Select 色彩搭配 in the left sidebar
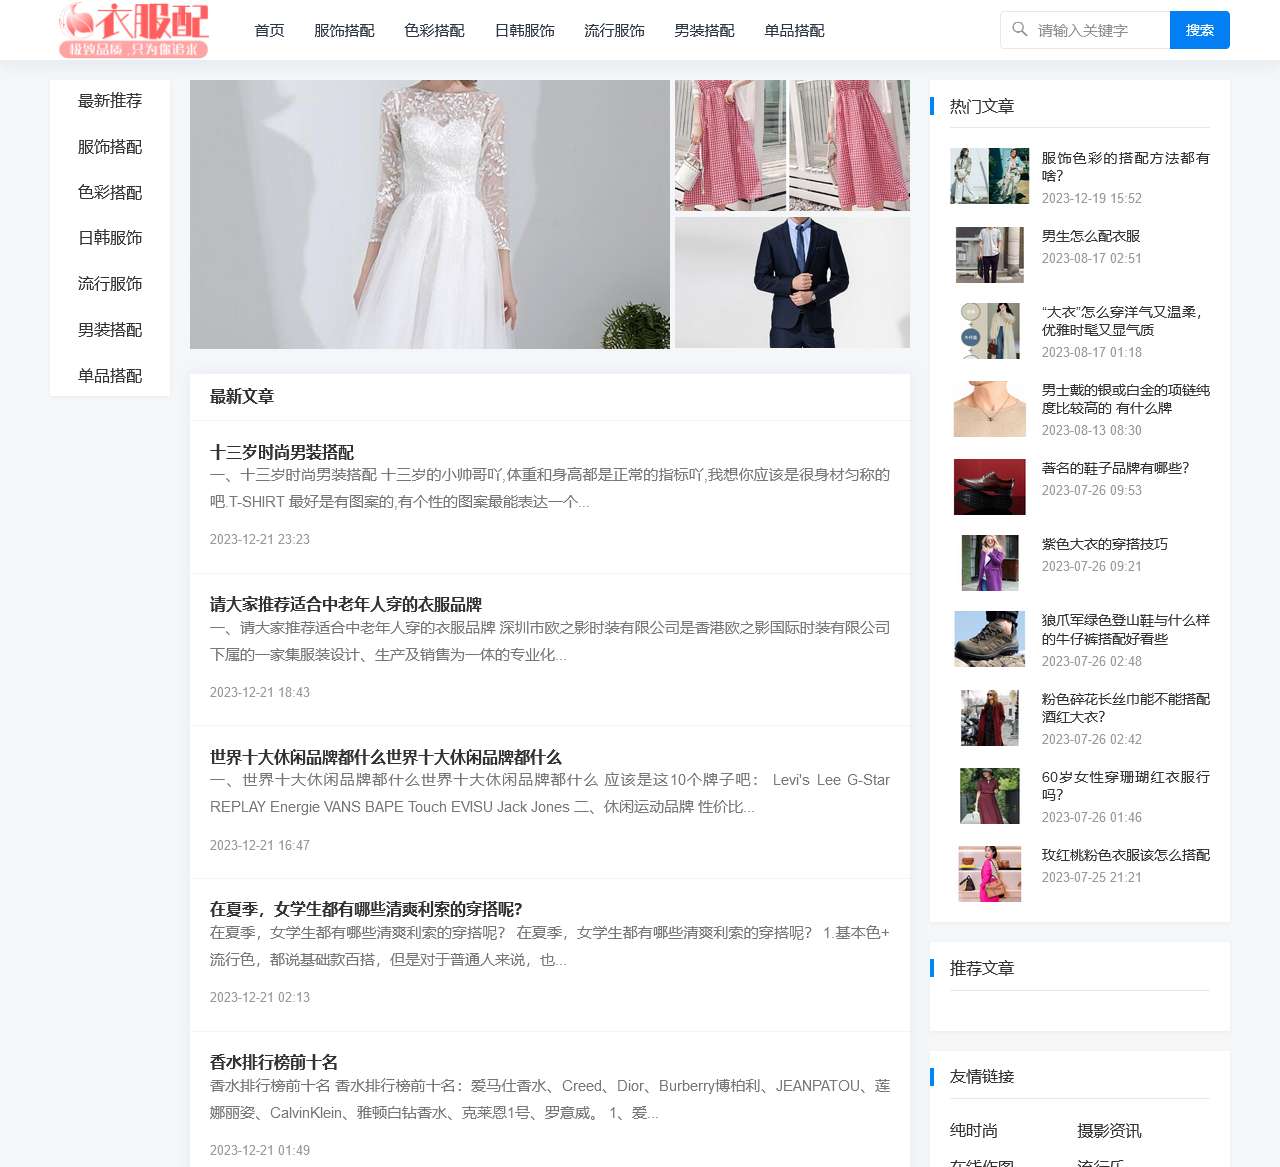Screen dimensions: 1280x1167 [x=110, y=193]
